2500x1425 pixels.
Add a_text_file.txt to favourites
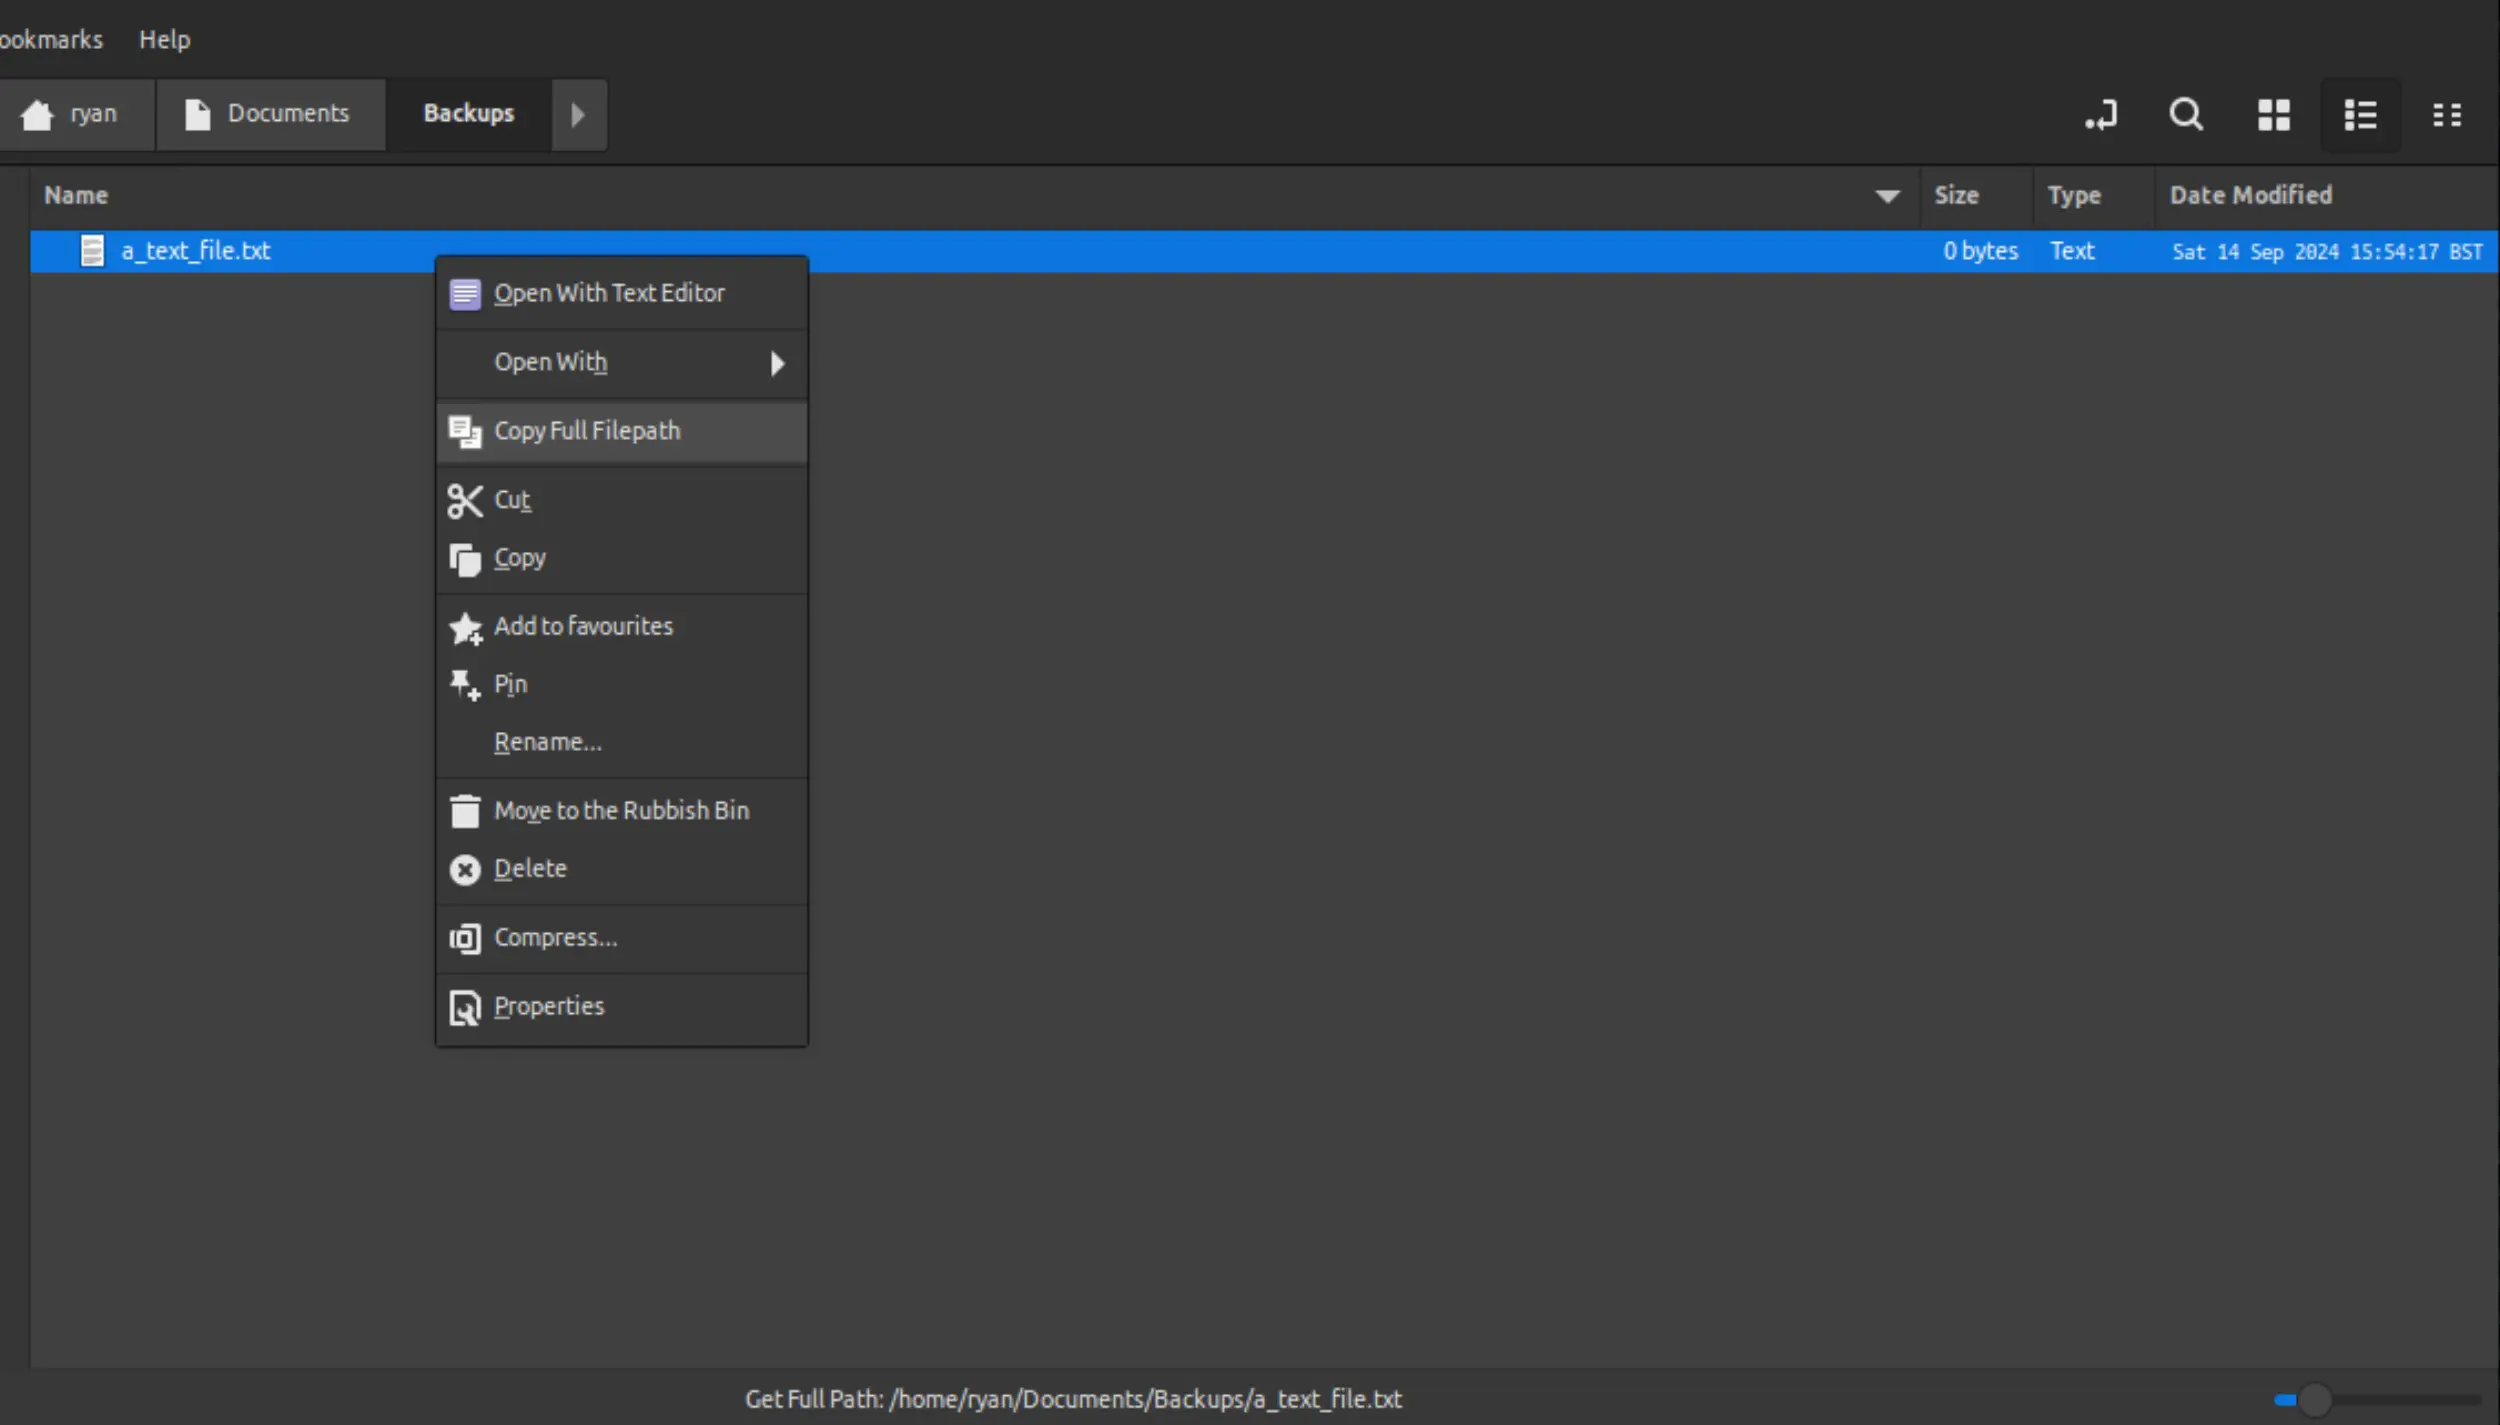coord(583,625)
